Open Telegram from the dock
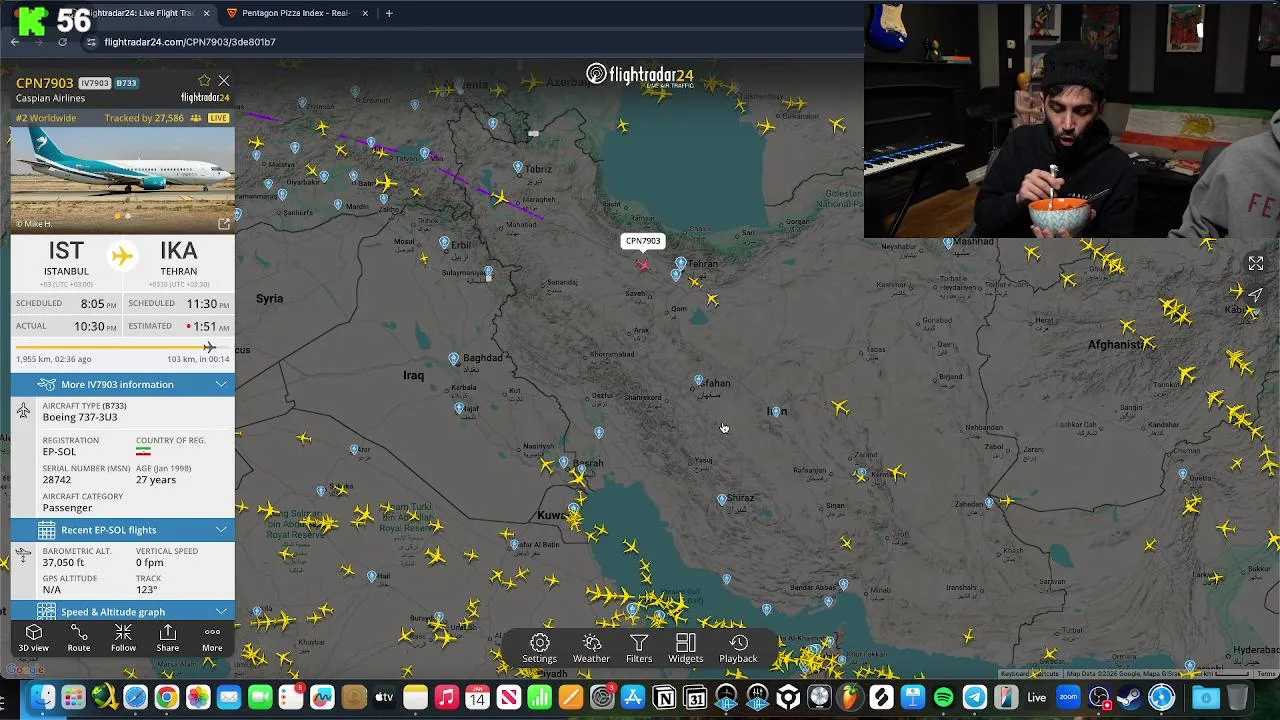 coord(974,697)
